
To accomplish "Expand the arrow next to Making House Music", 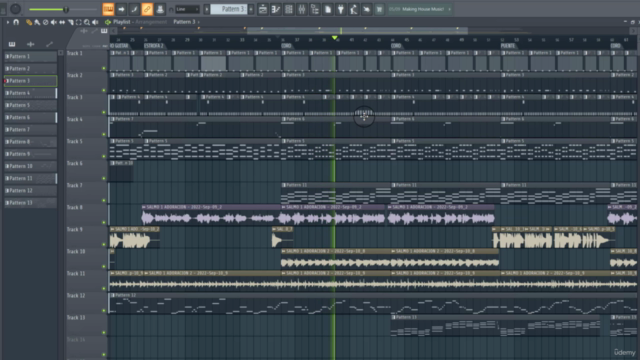I will 449,9.
